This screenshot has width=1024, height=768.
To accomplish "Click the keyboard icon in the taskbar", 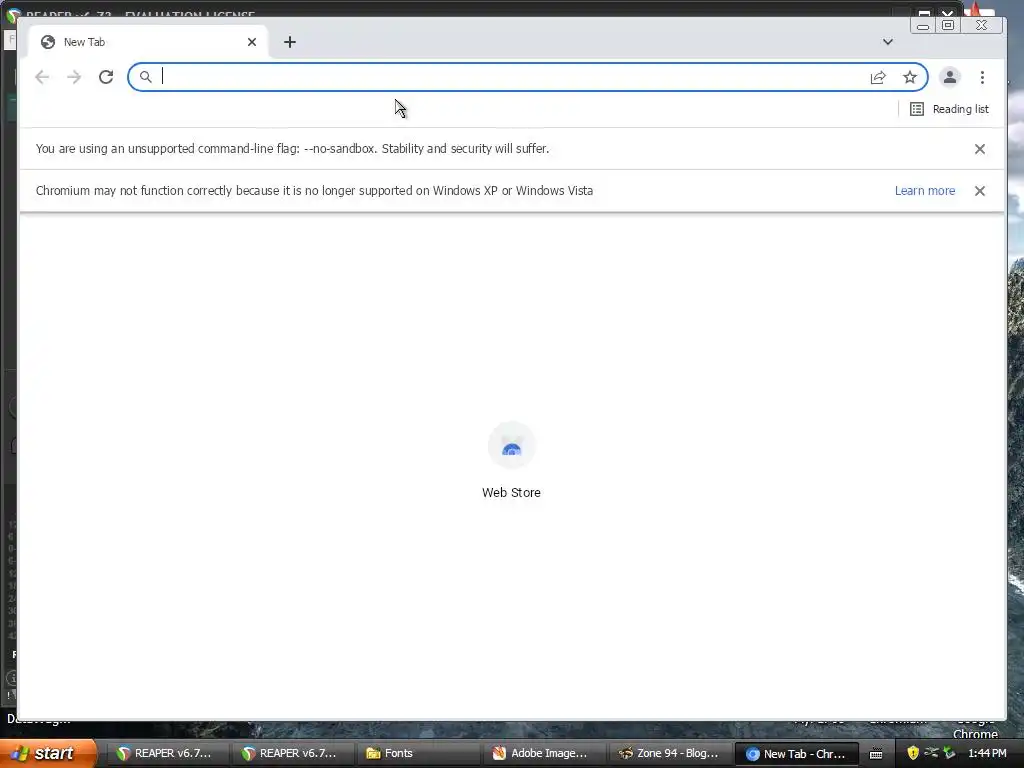I will pos(876,754).
